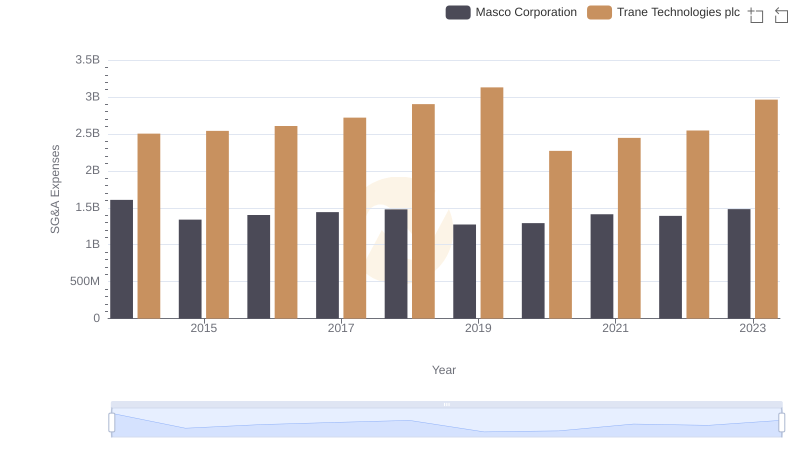
Task: Click the 3B y-axis label
Action: (92, 97)
